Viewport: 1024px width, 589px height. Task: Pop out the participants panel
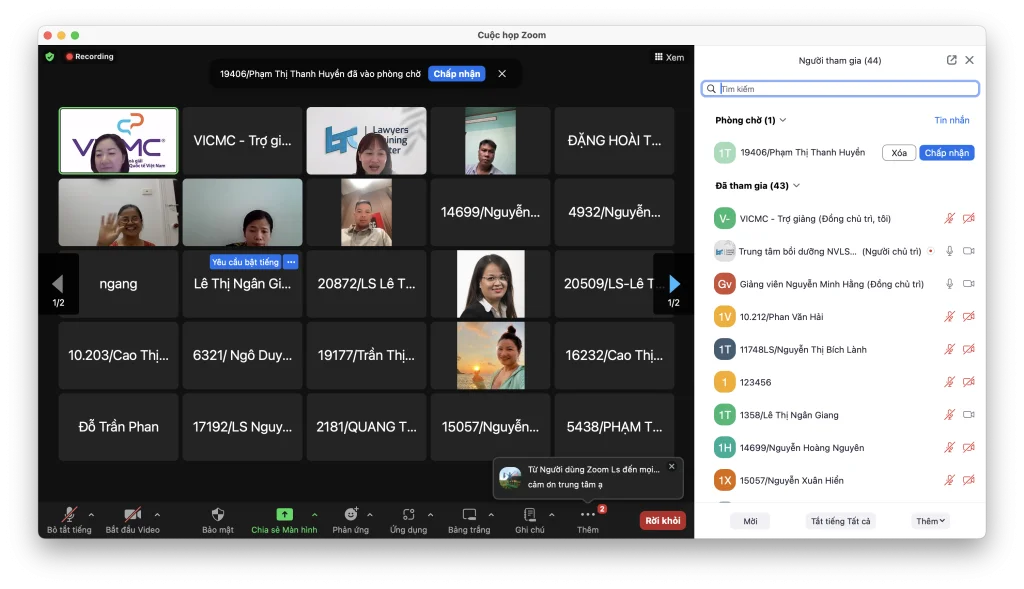coord(951,60)
